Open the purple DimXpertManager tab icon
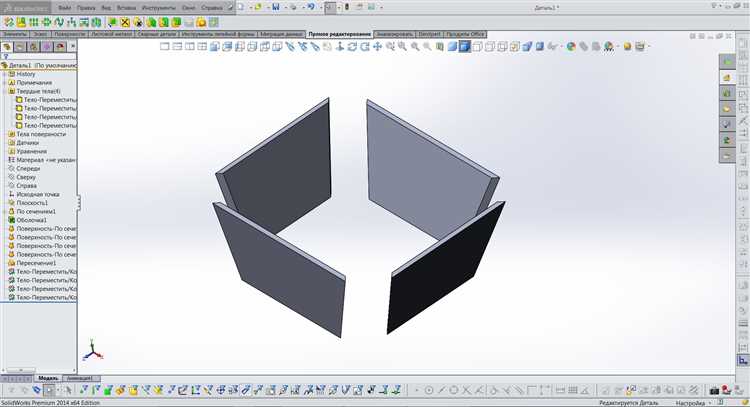The width and height of the screenshot is (750, 407). [x=47, y=47]
